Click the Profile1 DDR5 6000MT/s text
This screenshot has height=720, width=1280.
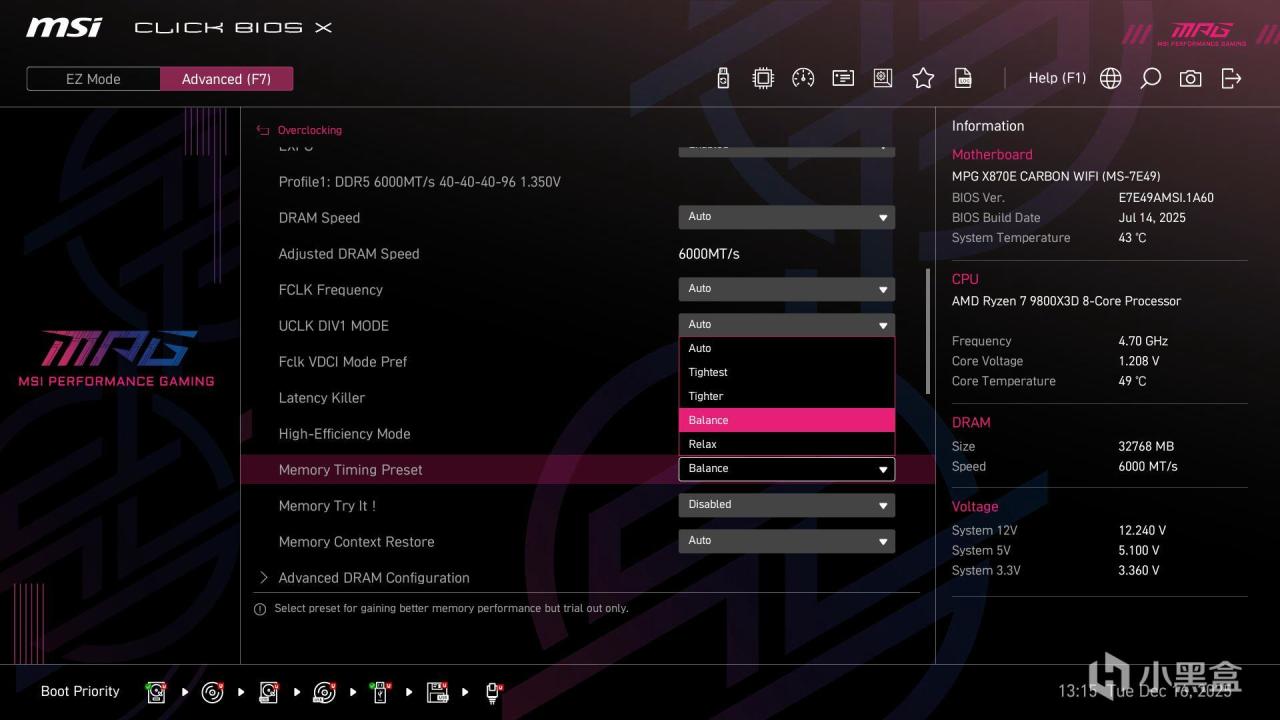click(x=419, y=182)
